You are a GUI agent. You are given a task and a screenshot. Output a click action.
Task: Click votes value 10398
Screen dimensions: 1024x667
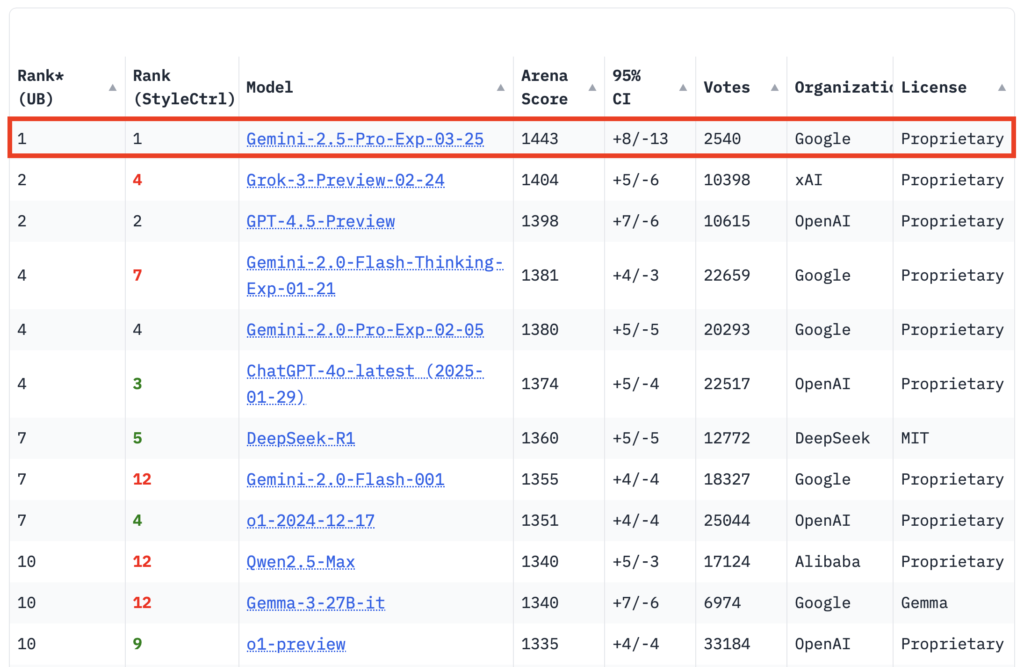tap(727, 180)
